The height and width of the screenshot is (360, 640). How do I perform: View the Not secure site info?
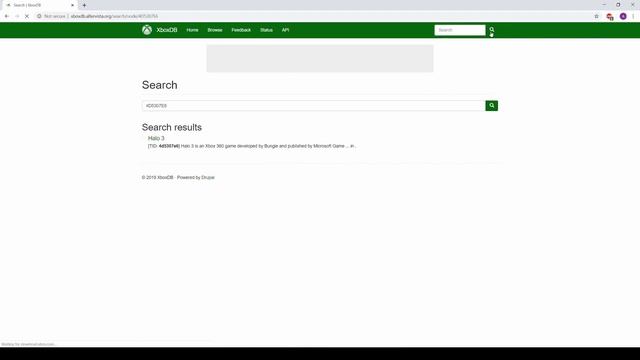click(x=51, y=16)
